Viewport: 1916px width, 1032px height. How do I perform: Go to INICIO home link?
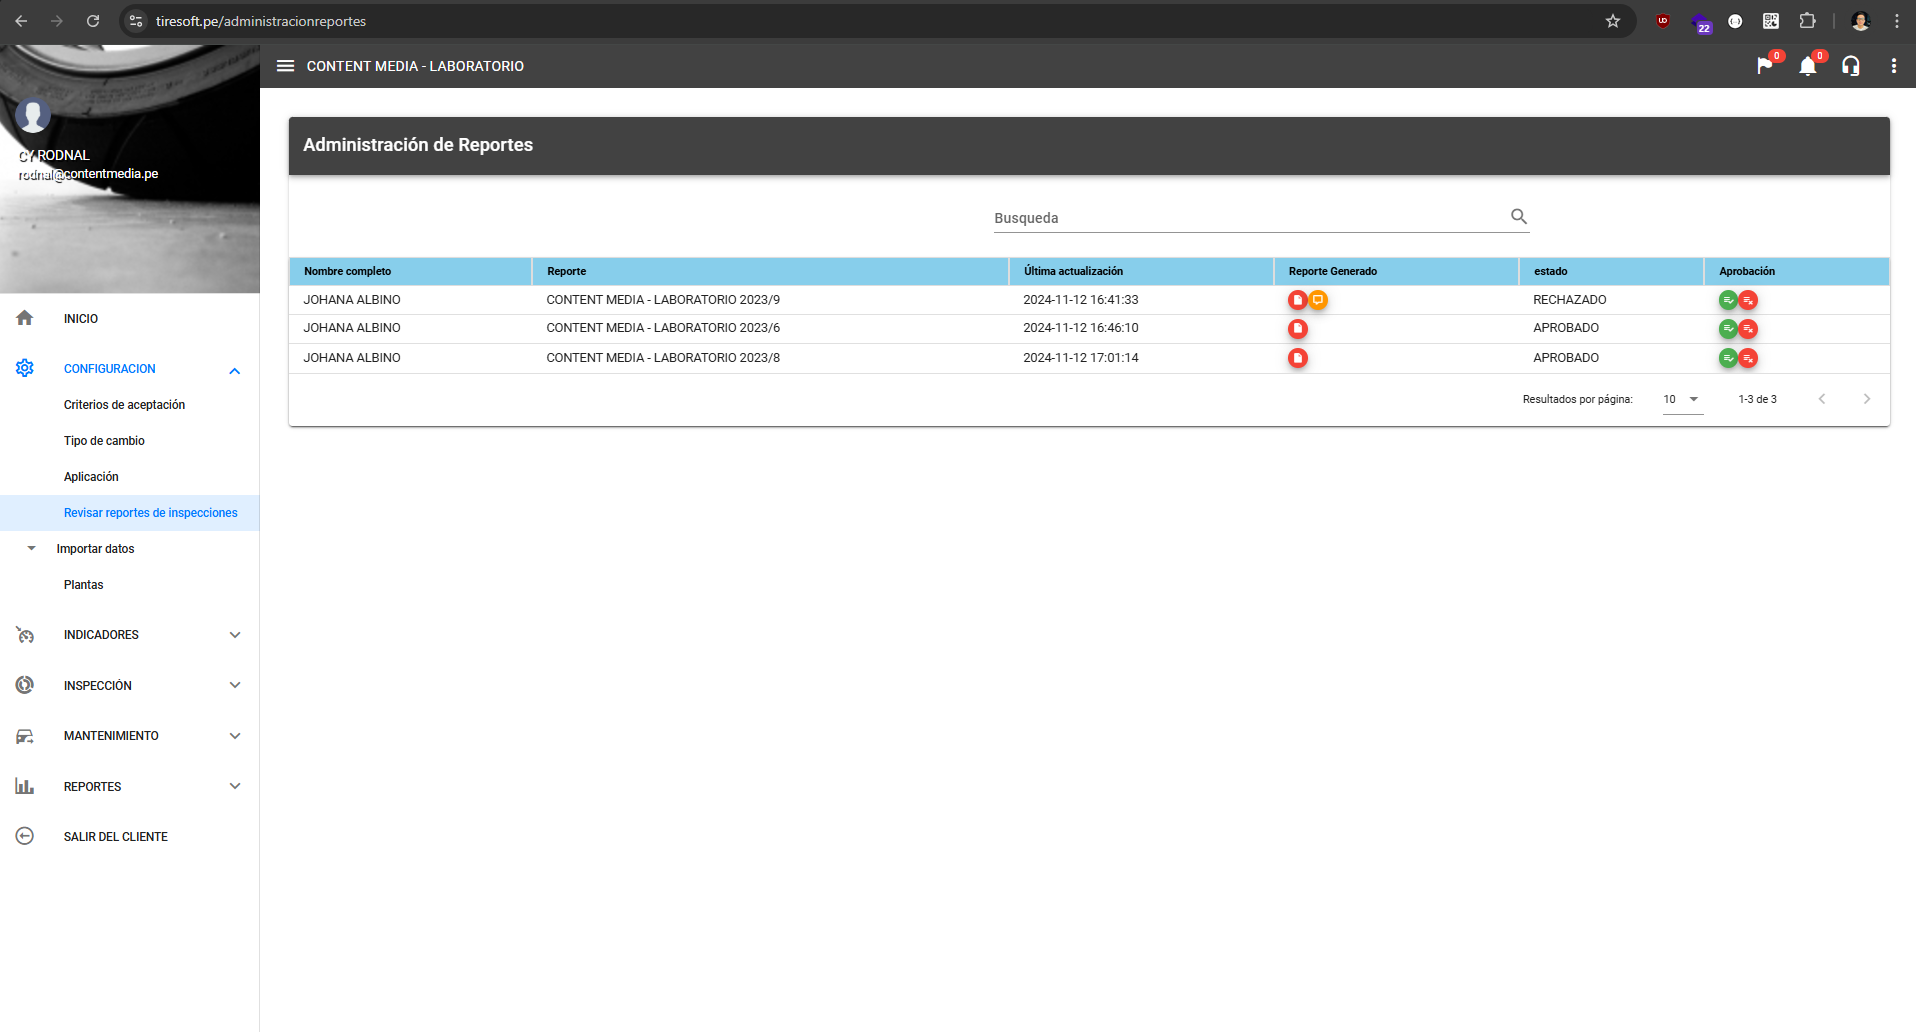coord(80,319)
